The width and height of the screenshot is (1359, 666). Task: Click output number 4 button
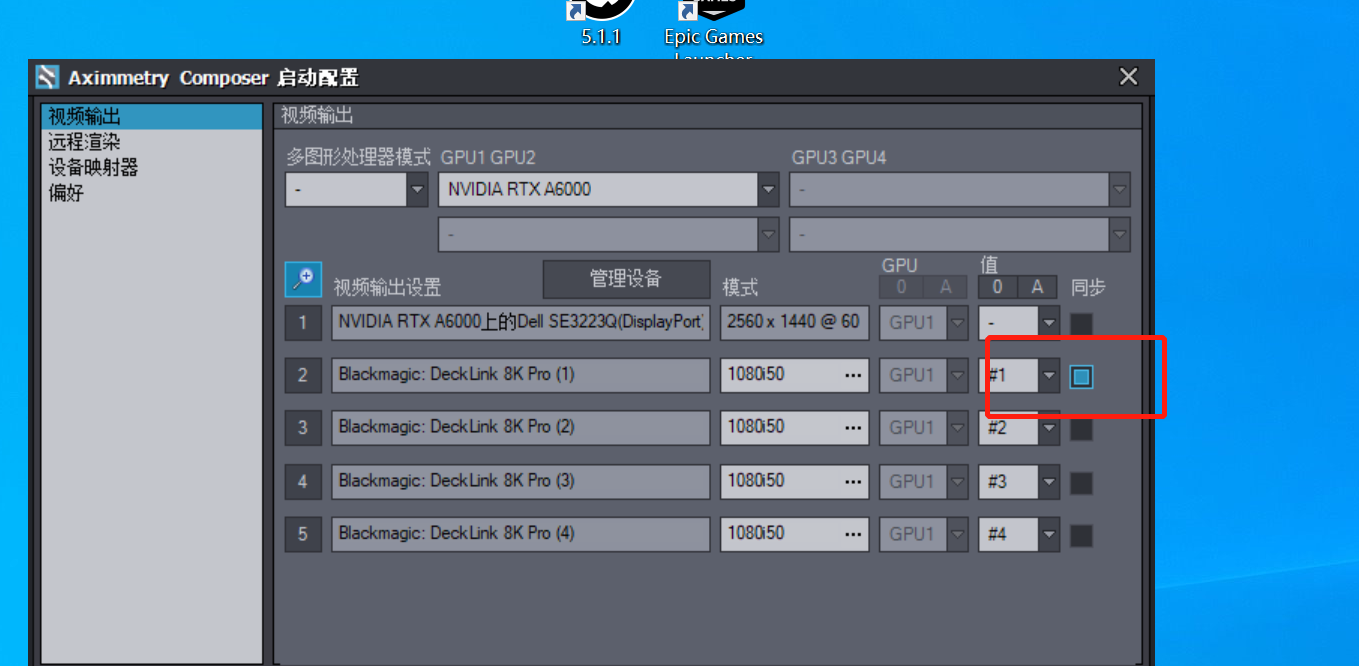[x=303, y=481]
